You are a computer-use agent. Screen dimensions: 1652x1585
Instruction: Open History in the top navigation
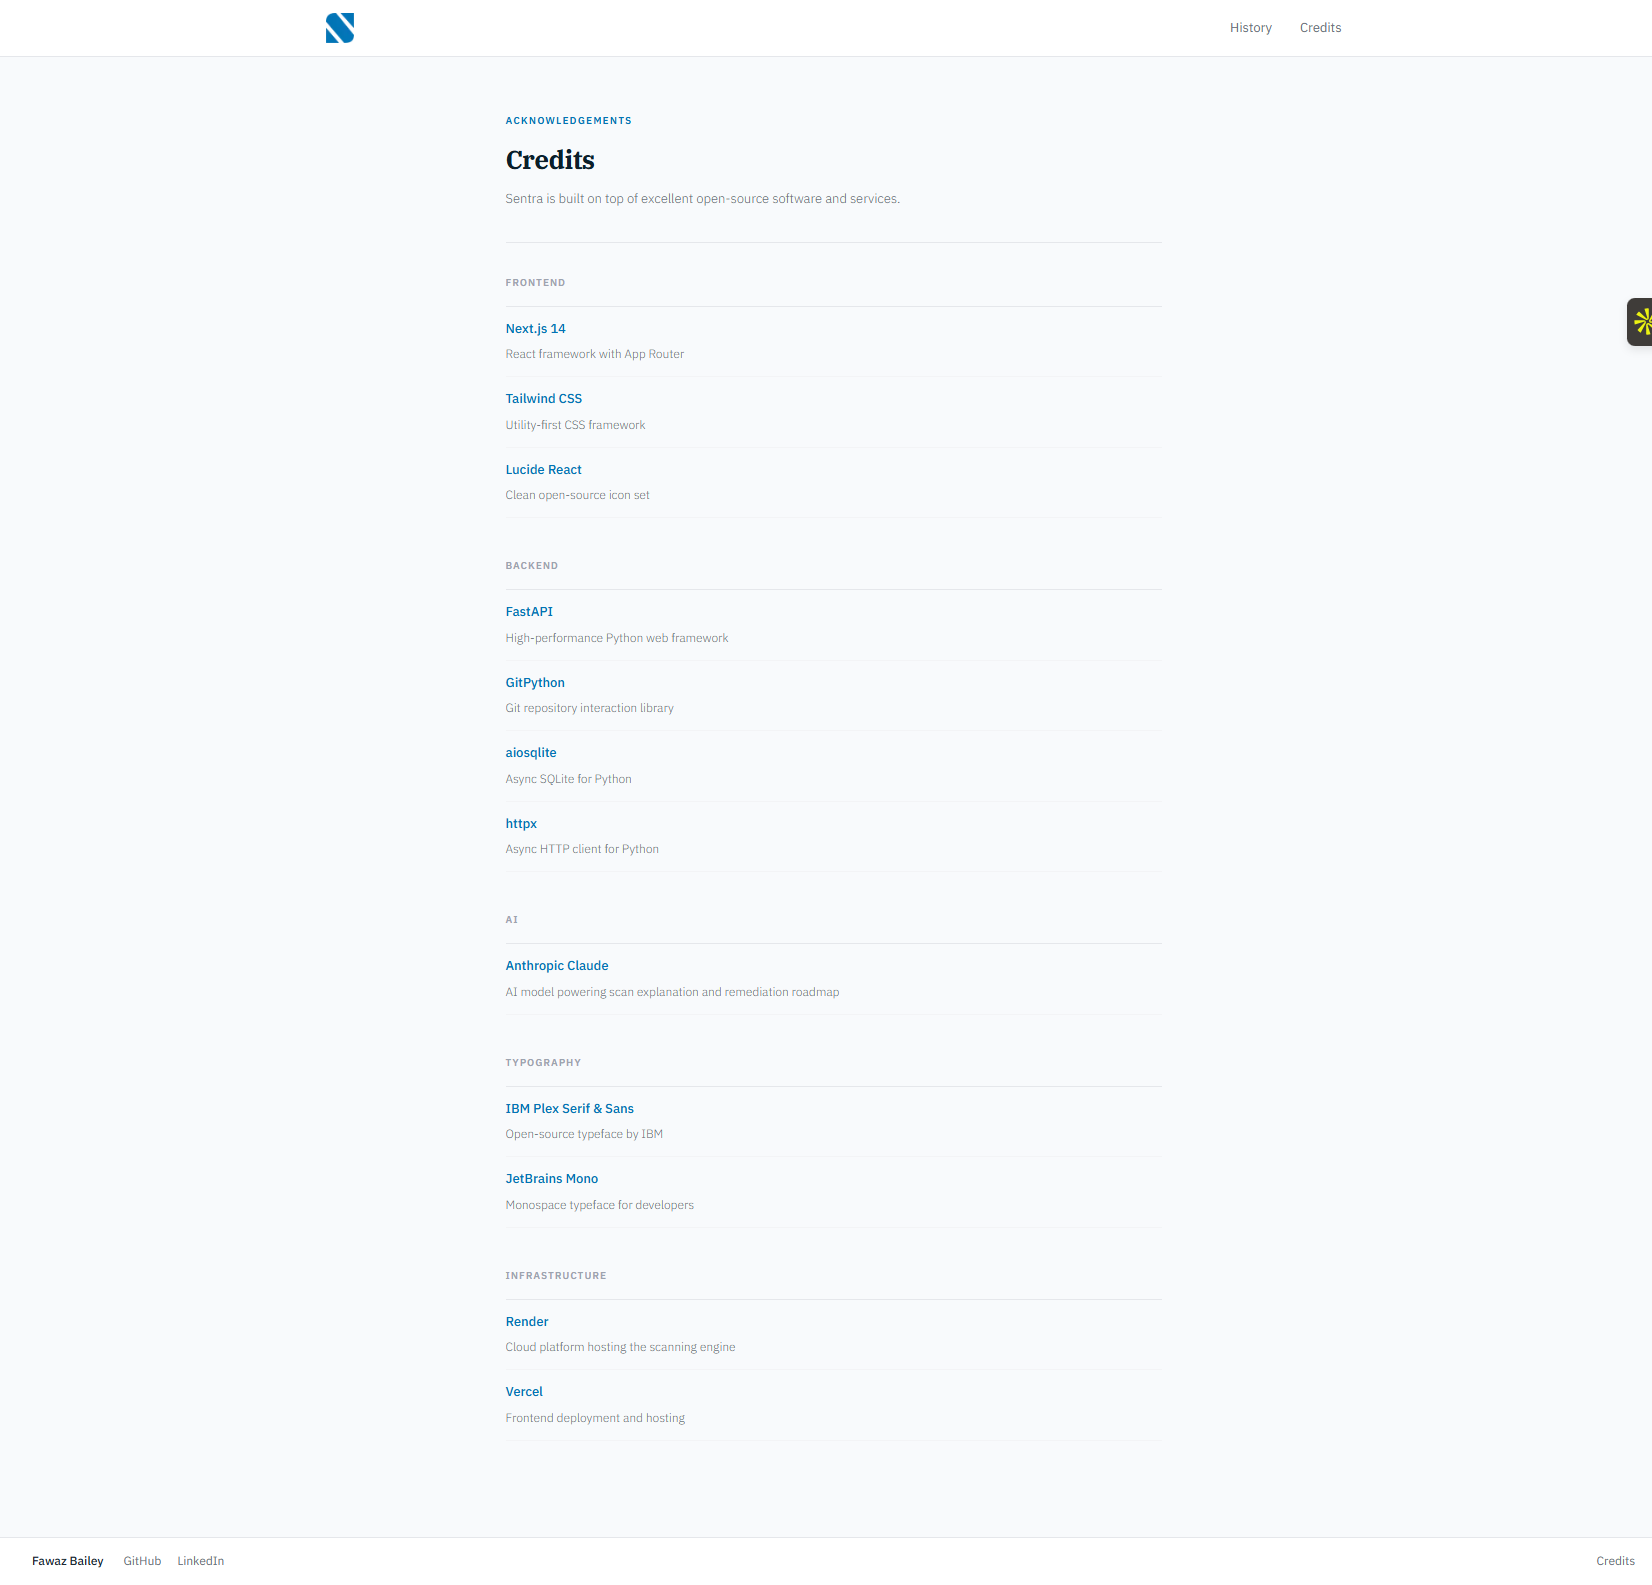[x=1250, y=28]
